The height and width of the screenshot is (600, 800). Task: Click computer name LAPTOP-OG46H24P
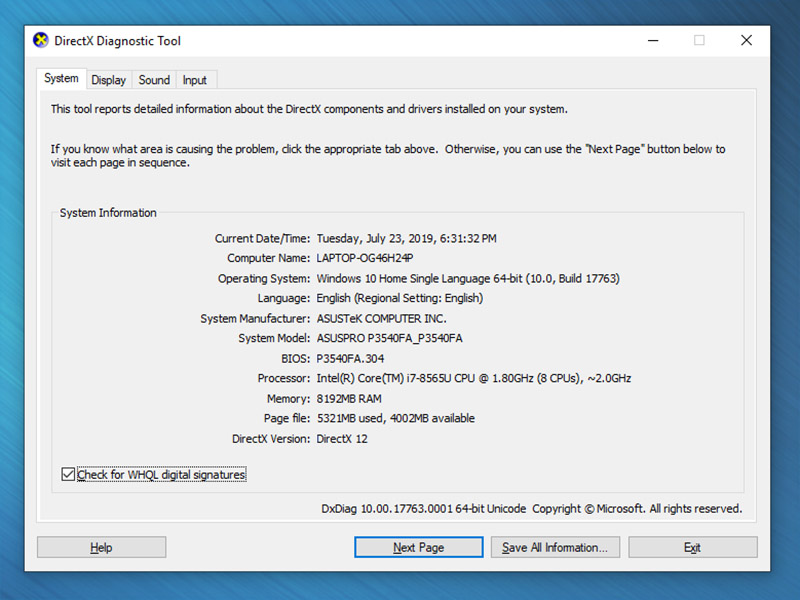tap(365, 258)
